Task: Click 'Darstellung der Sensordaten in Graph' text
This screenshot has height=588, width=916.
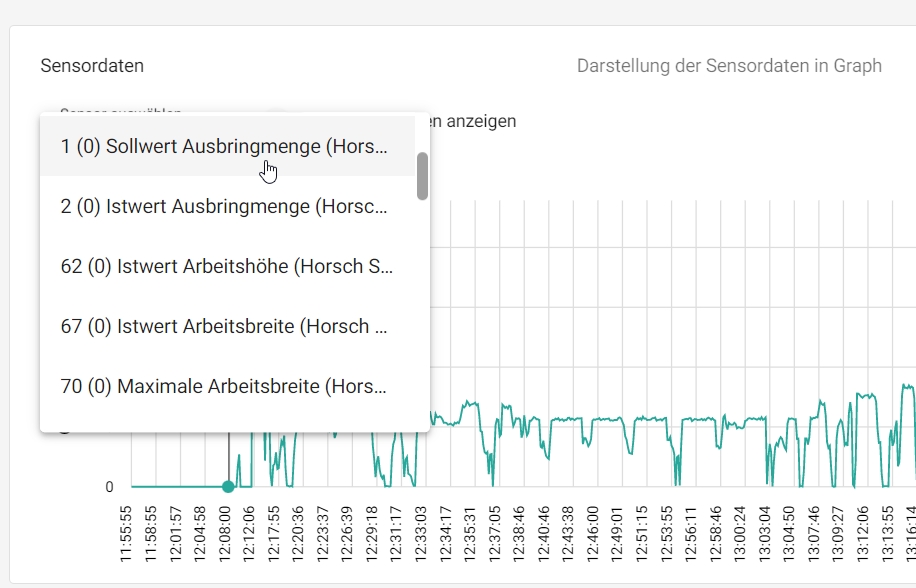Action: [x=729, y=66]
